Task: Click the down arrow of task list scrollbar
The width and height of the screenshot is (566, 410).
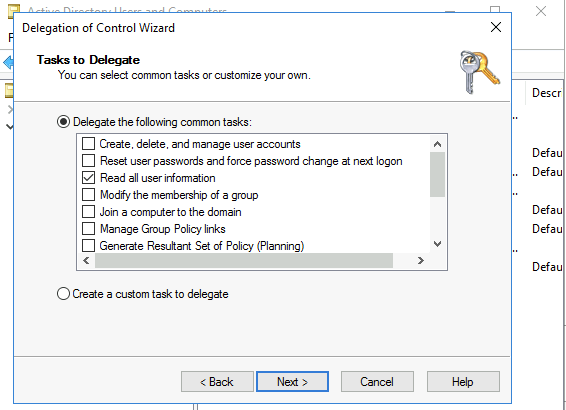Action: 437,244
